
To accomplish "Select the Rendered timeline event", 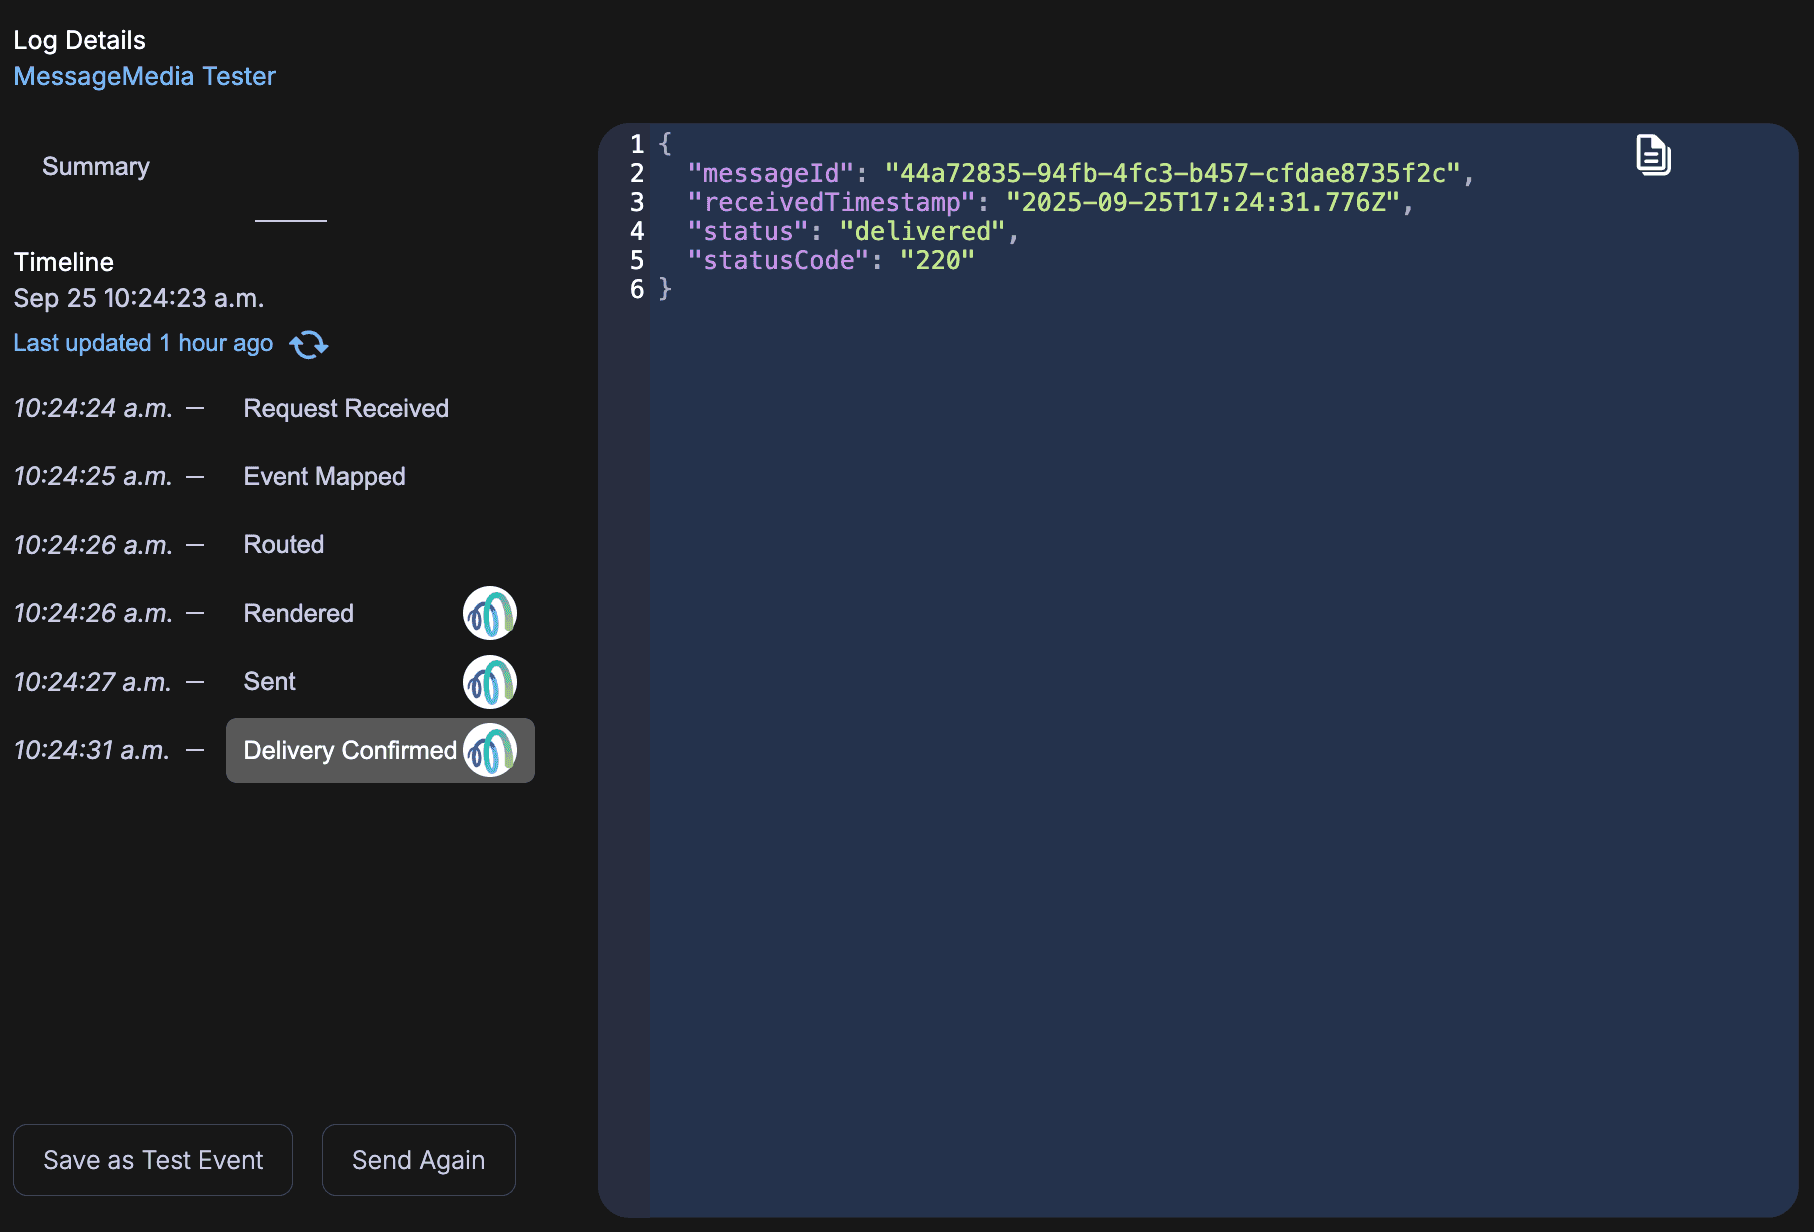I will [299, 613].
